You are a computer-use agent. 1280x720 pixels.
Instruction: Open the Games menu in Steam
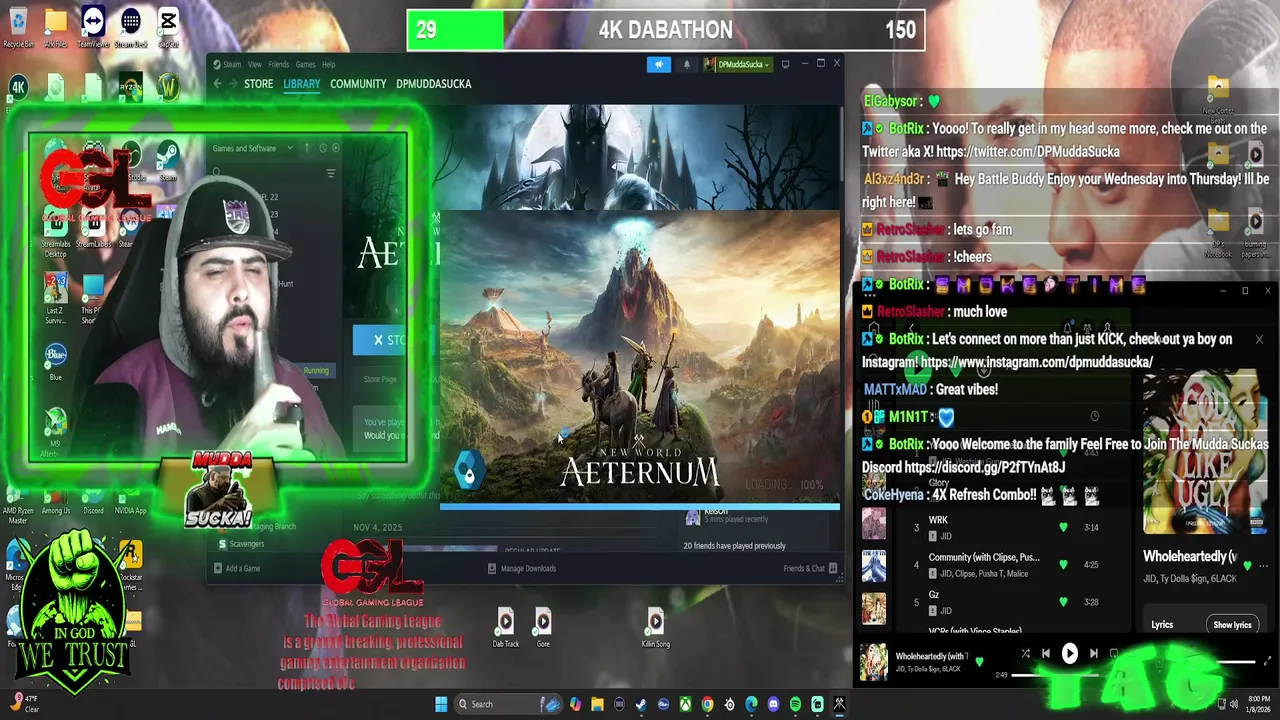click(x=305, y=64)
